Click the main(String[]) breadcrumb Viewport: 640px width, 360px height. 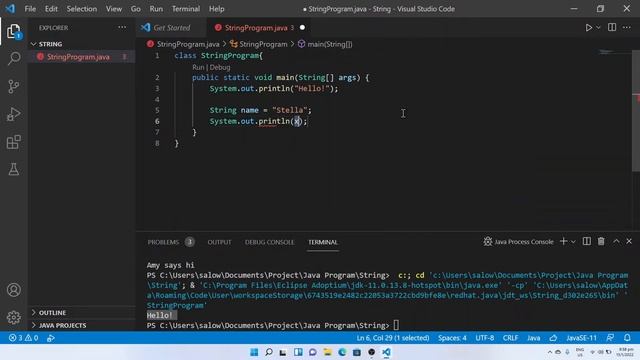point(329,44)
